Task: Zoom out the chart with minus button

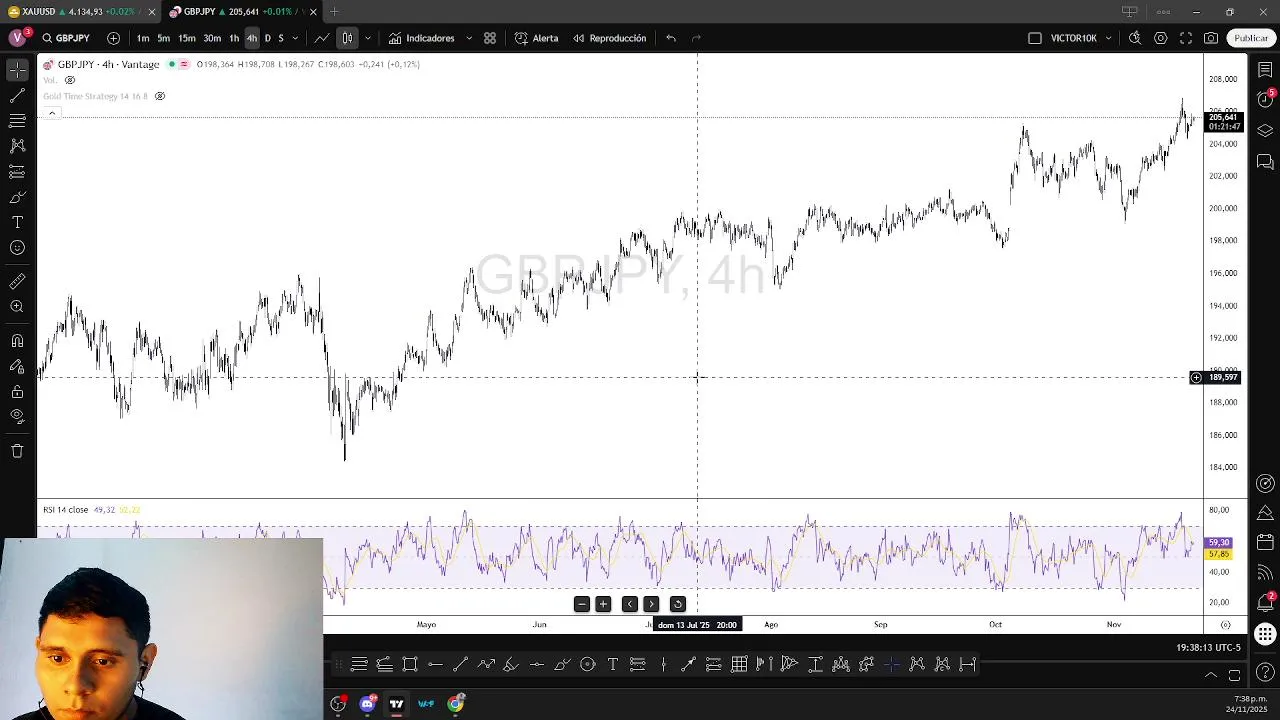Action: coord(581,604)
